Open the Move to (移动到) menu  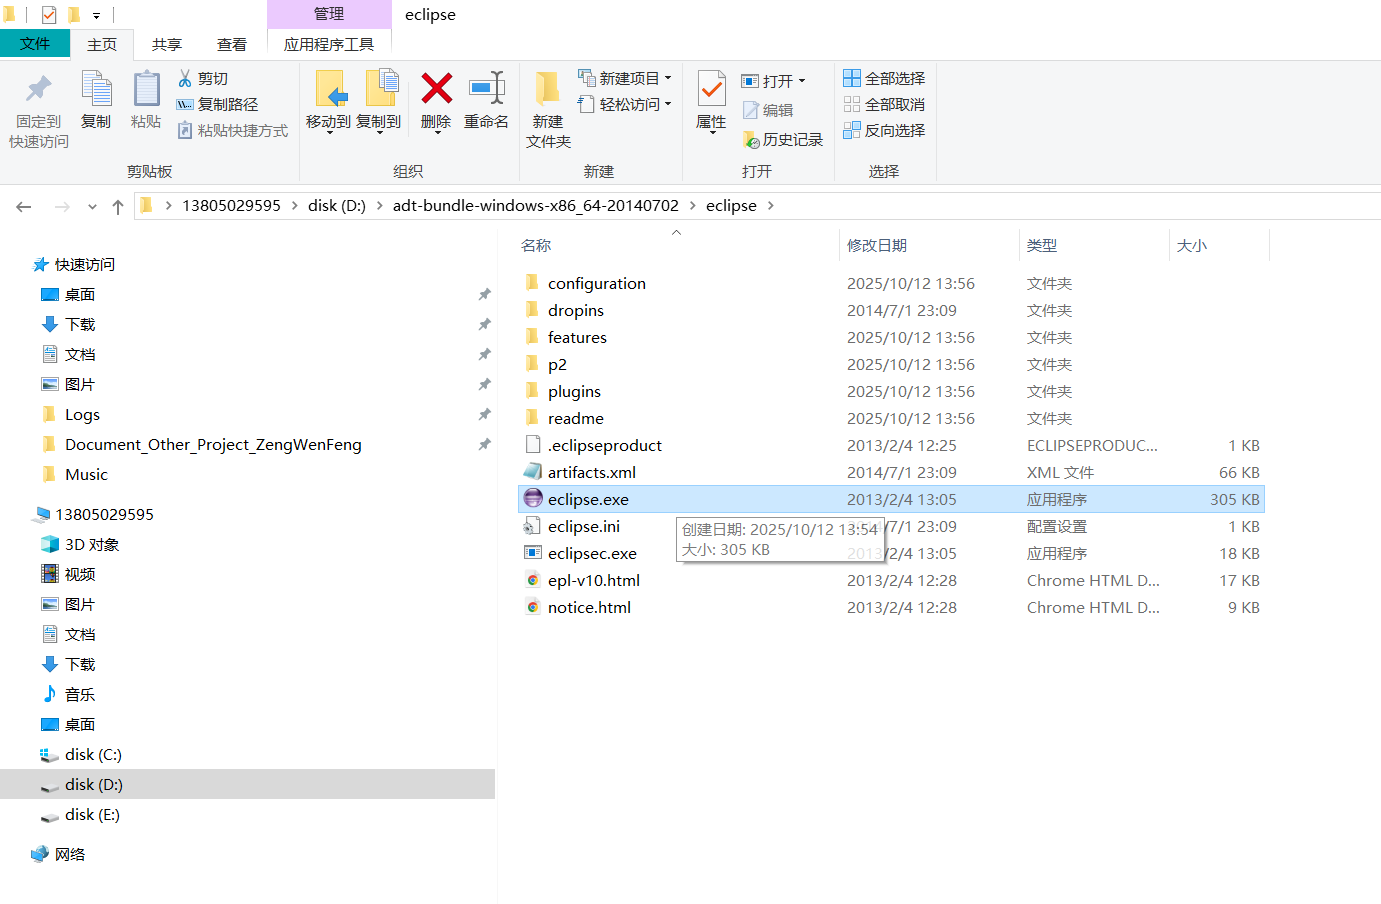[x=329, y=102]
